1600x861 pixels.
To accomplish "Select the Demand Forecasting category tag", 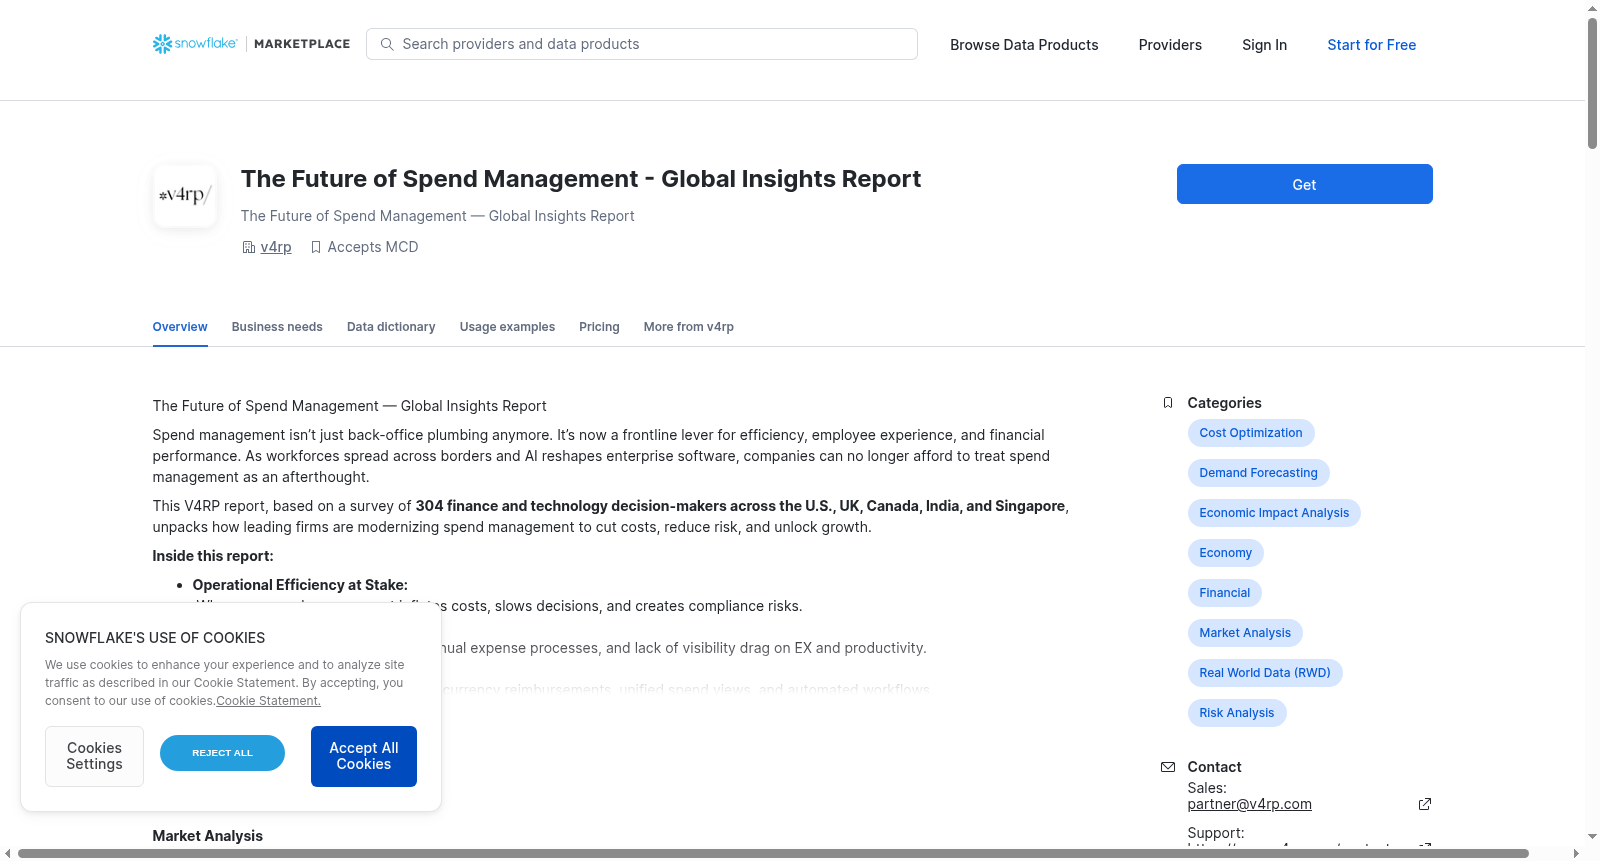I will pos(1258,473).
